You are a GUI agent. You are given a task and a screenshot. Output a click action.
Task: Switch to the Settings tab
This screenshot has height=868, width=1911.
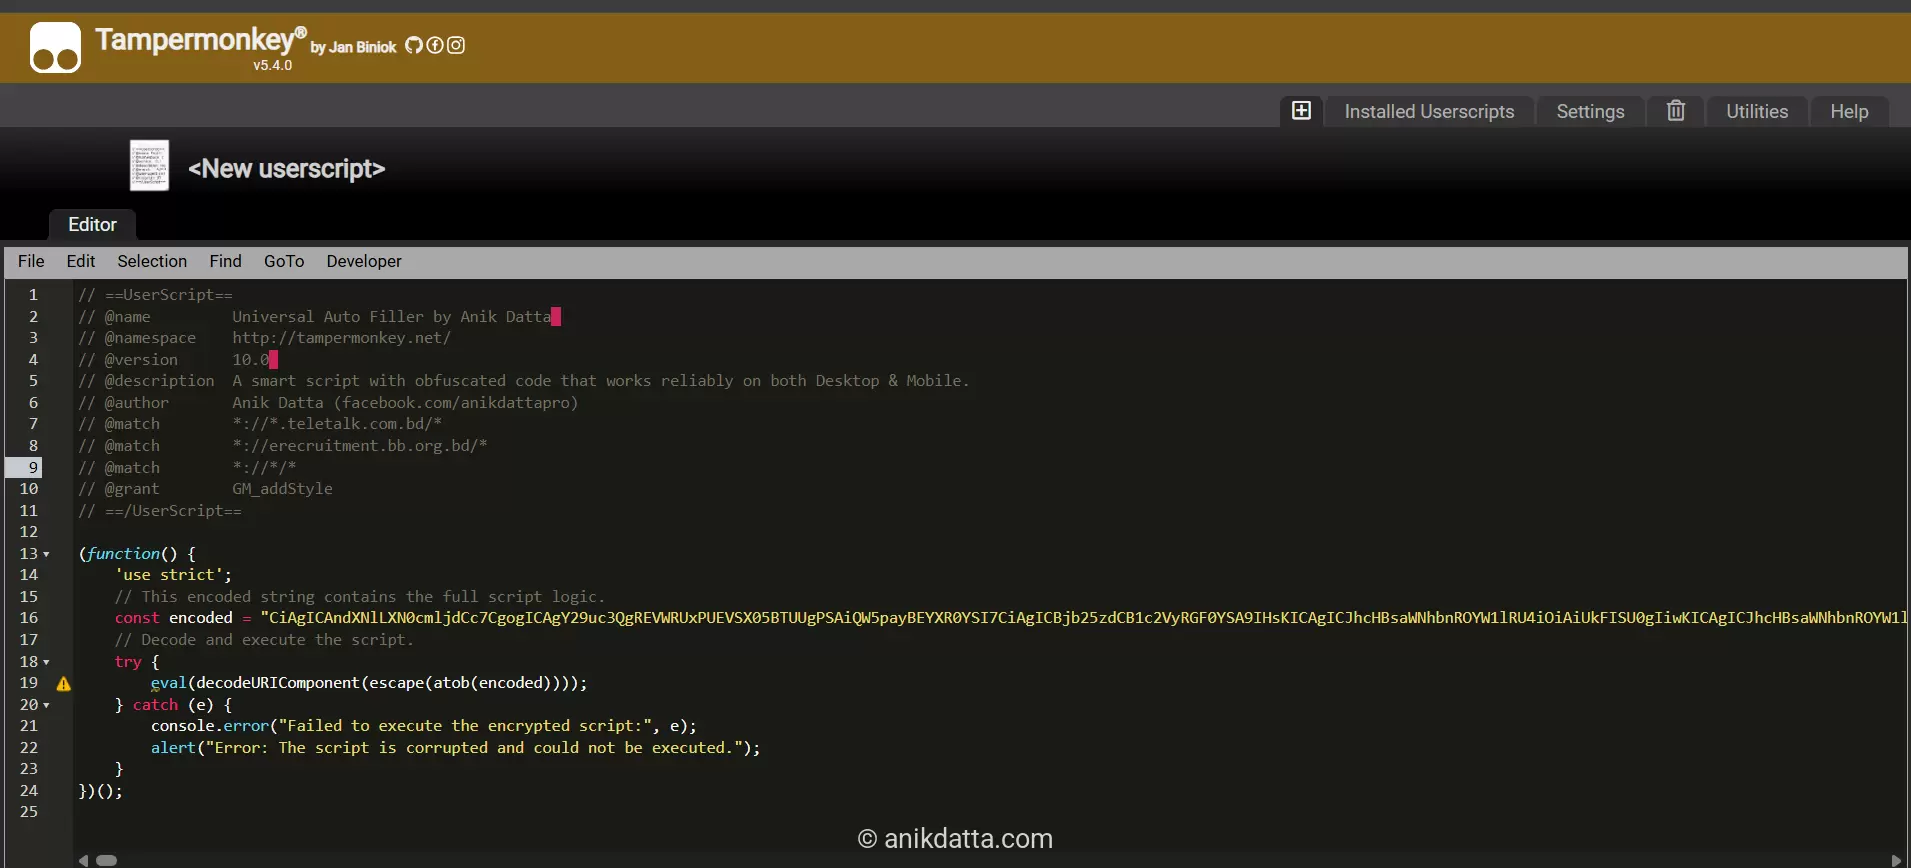(1590, 111)
